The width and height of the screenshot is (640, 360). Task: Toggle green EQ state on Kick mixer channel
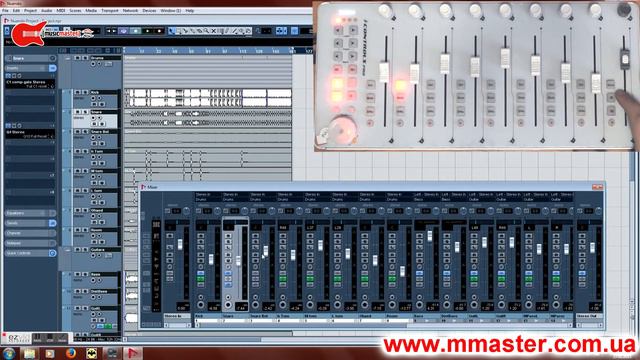tap(200, 279)
